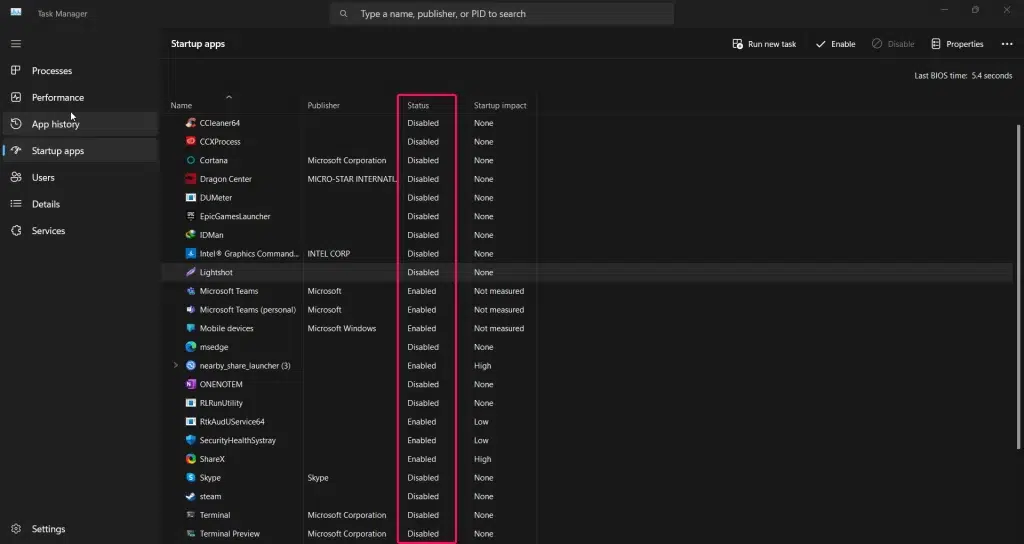This screenshot has height=544, width=1024.
Task: Open Settings in the sidebar
Action: 80,529
